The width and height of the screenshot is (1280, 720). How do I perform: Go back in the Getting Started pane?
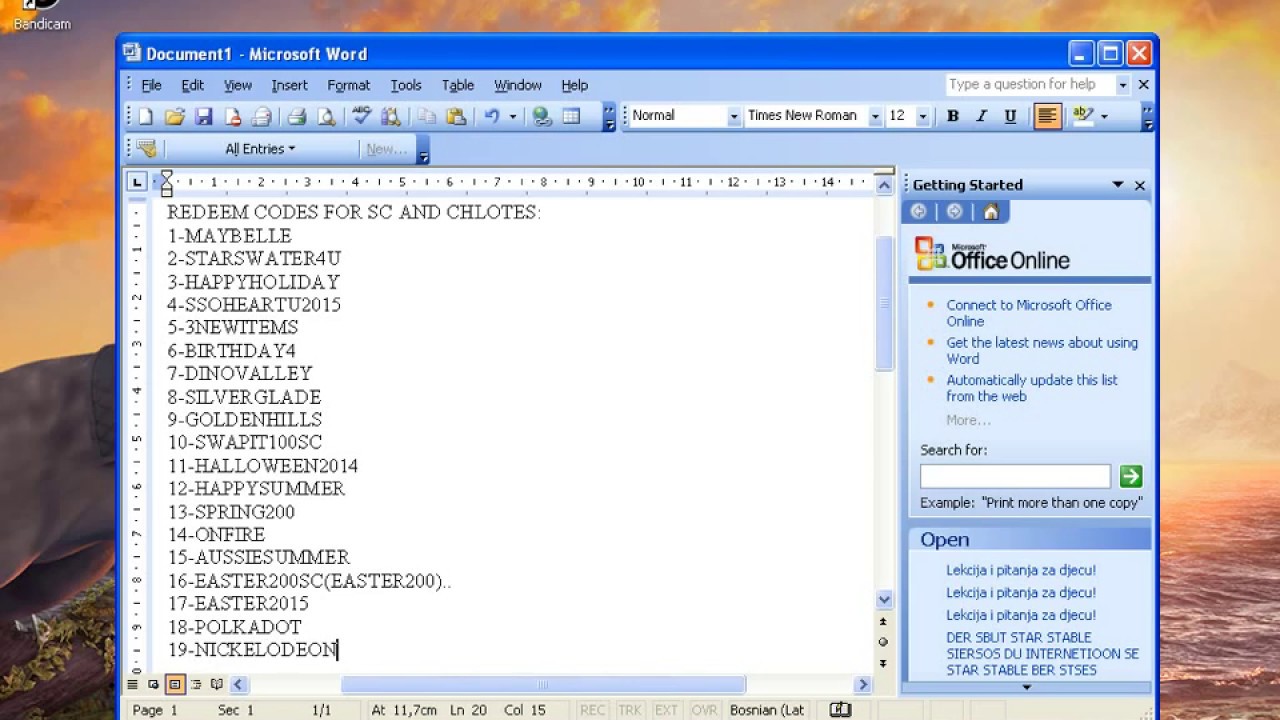coord(918,211)
